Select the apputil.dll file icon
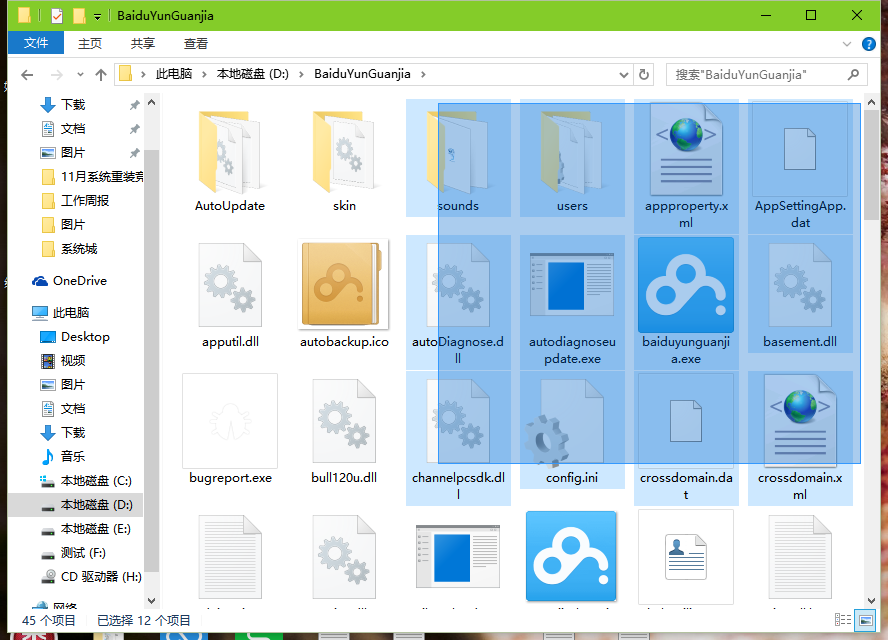Viewport: 888px width, 640px height. point(230,285)
